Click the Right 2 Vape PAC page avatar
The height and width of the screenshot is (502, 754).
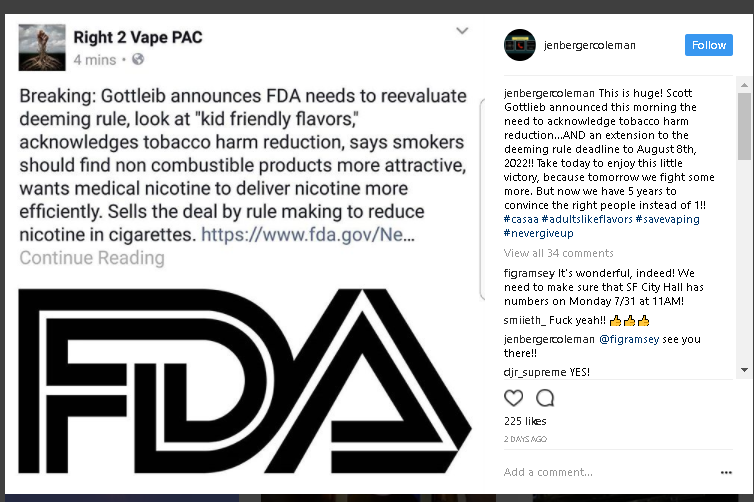(x=42, y=47)
